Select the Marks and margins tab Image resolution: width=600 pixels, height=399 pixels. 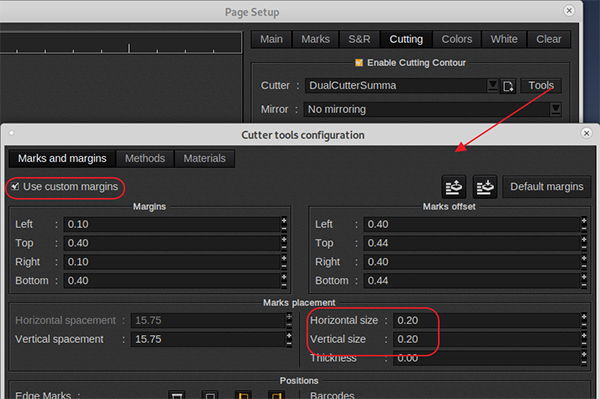coord(62,158)
